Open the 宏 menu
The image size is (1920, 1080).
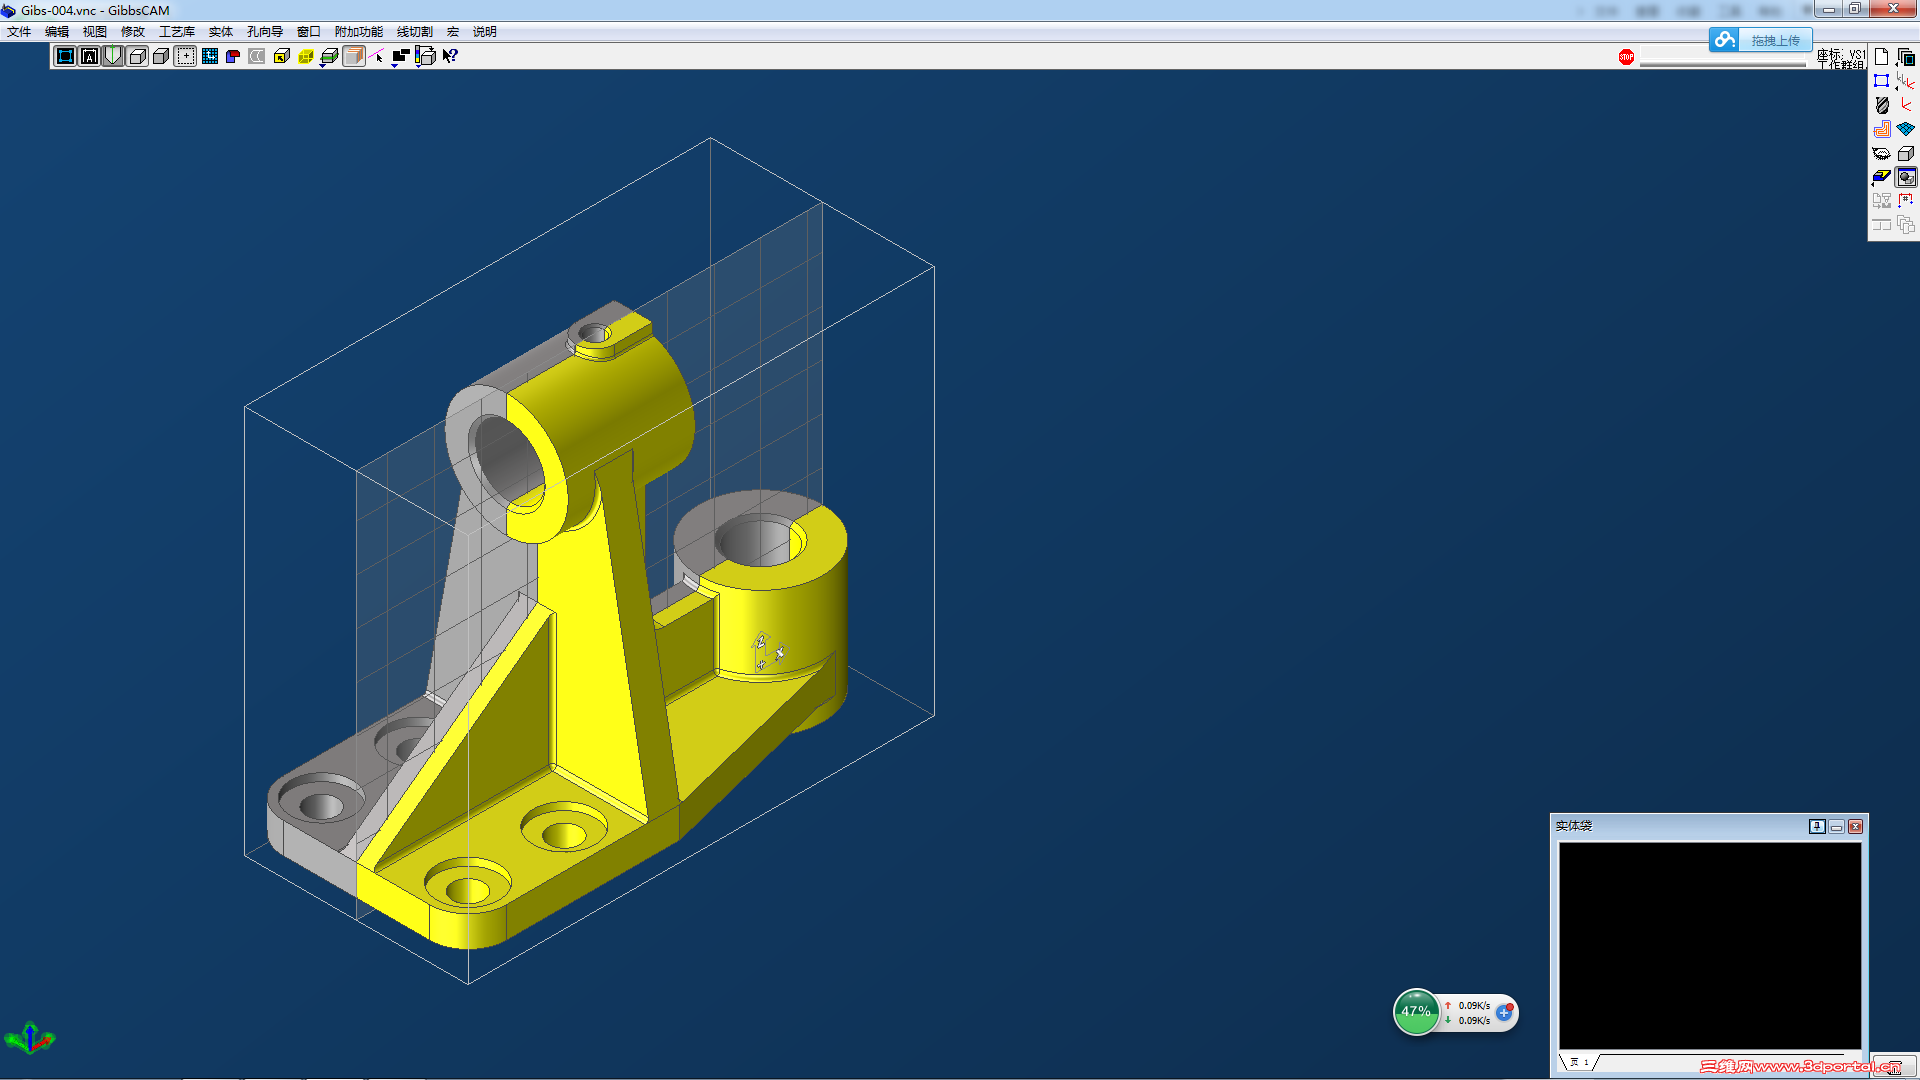coord(453,32)
